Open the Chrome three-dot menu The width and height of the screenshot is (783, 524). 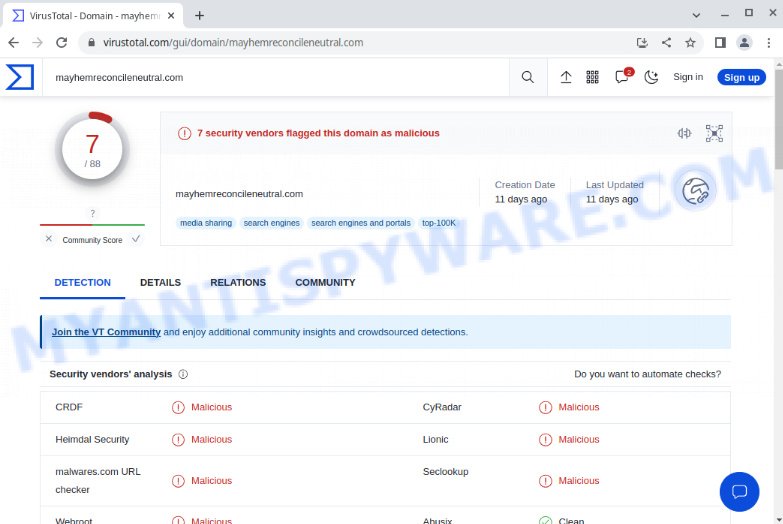click(x=769, y=42)
